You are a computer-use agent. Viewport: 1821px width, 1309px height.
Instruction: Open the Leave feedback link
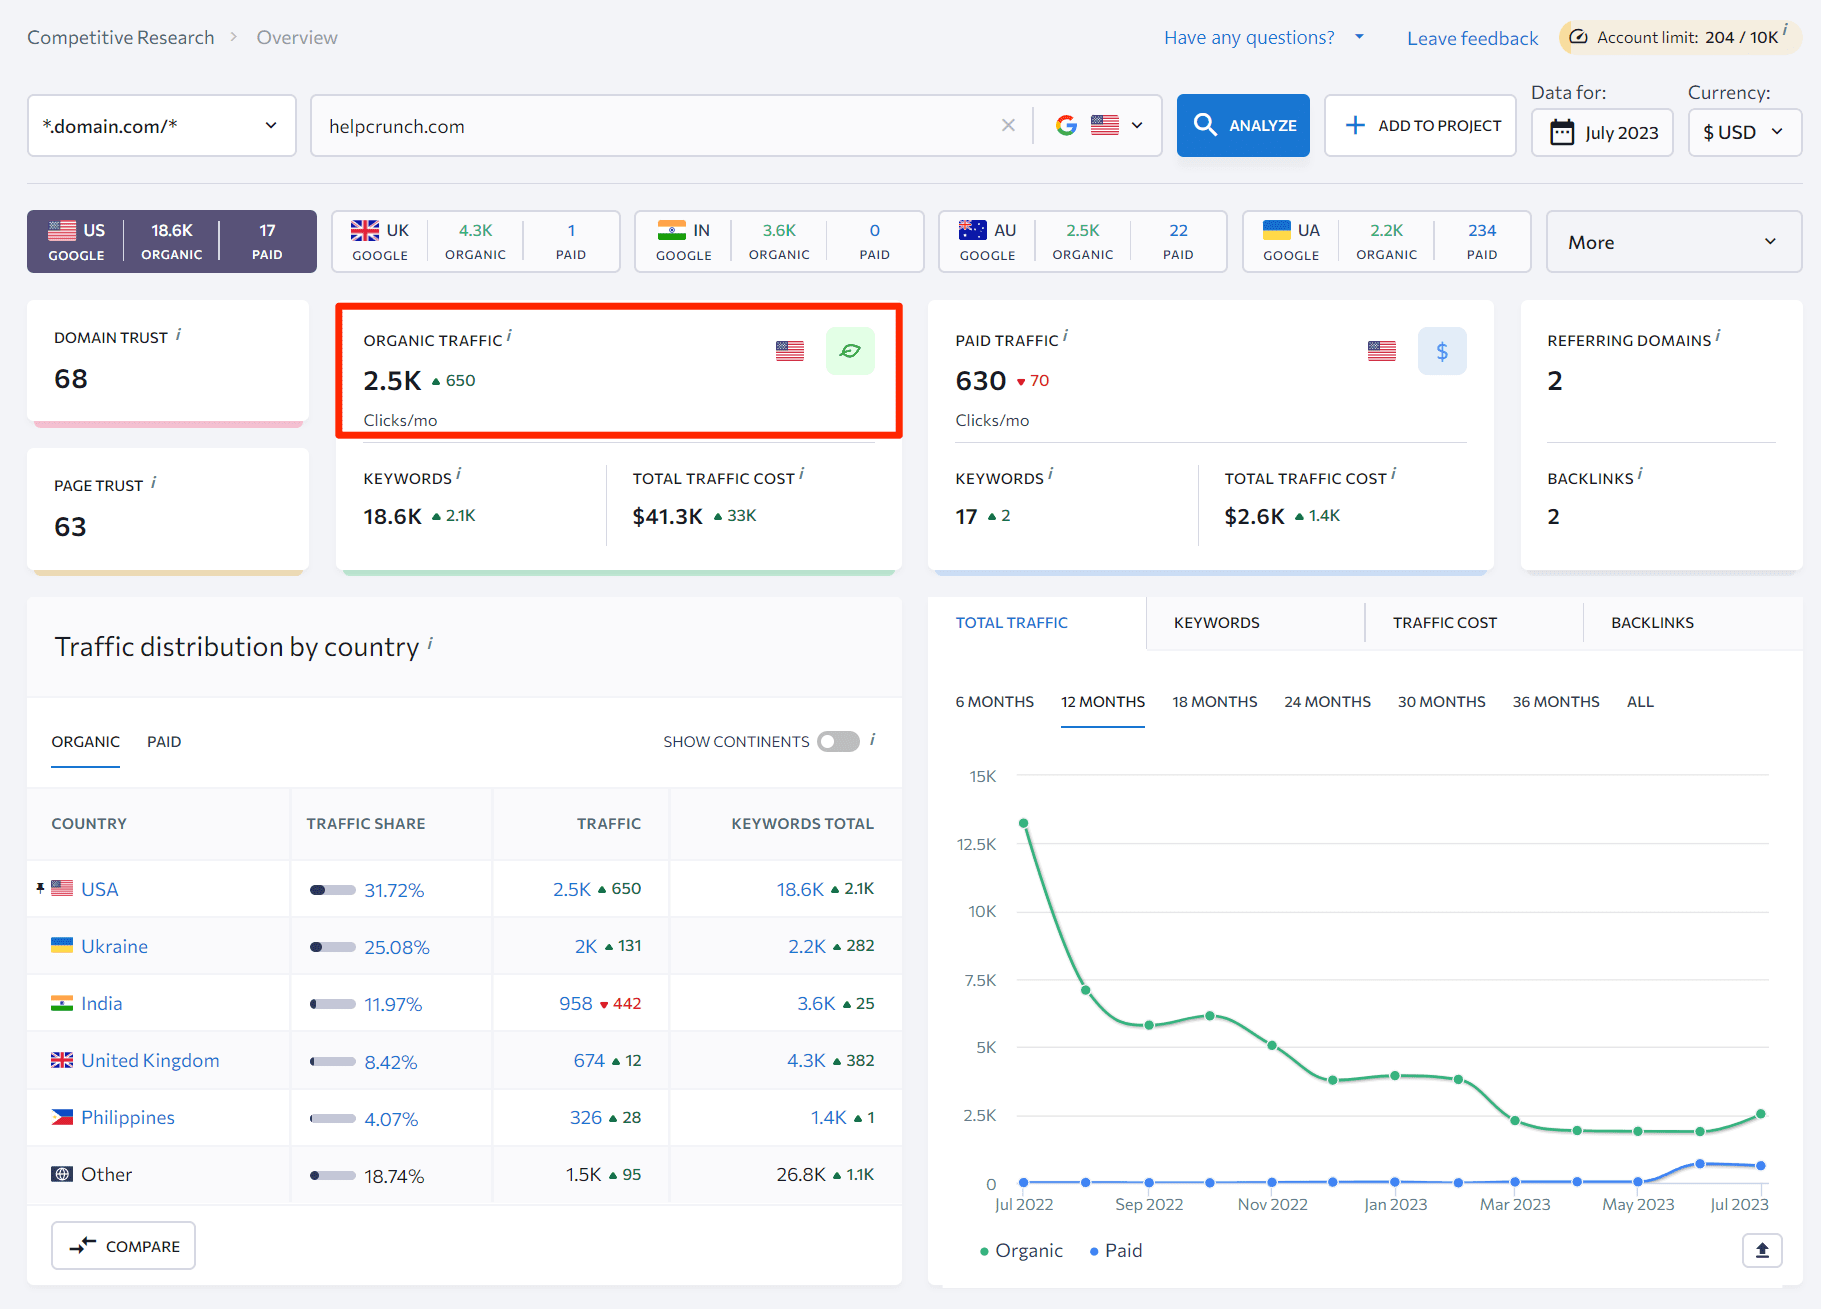[x=1472, y=38]
